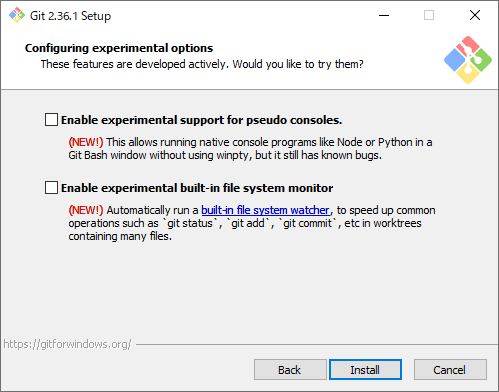Click the red (NEW!) tag under file system monitor
This screenshot has height=392, width=499.
pos(86,210)
